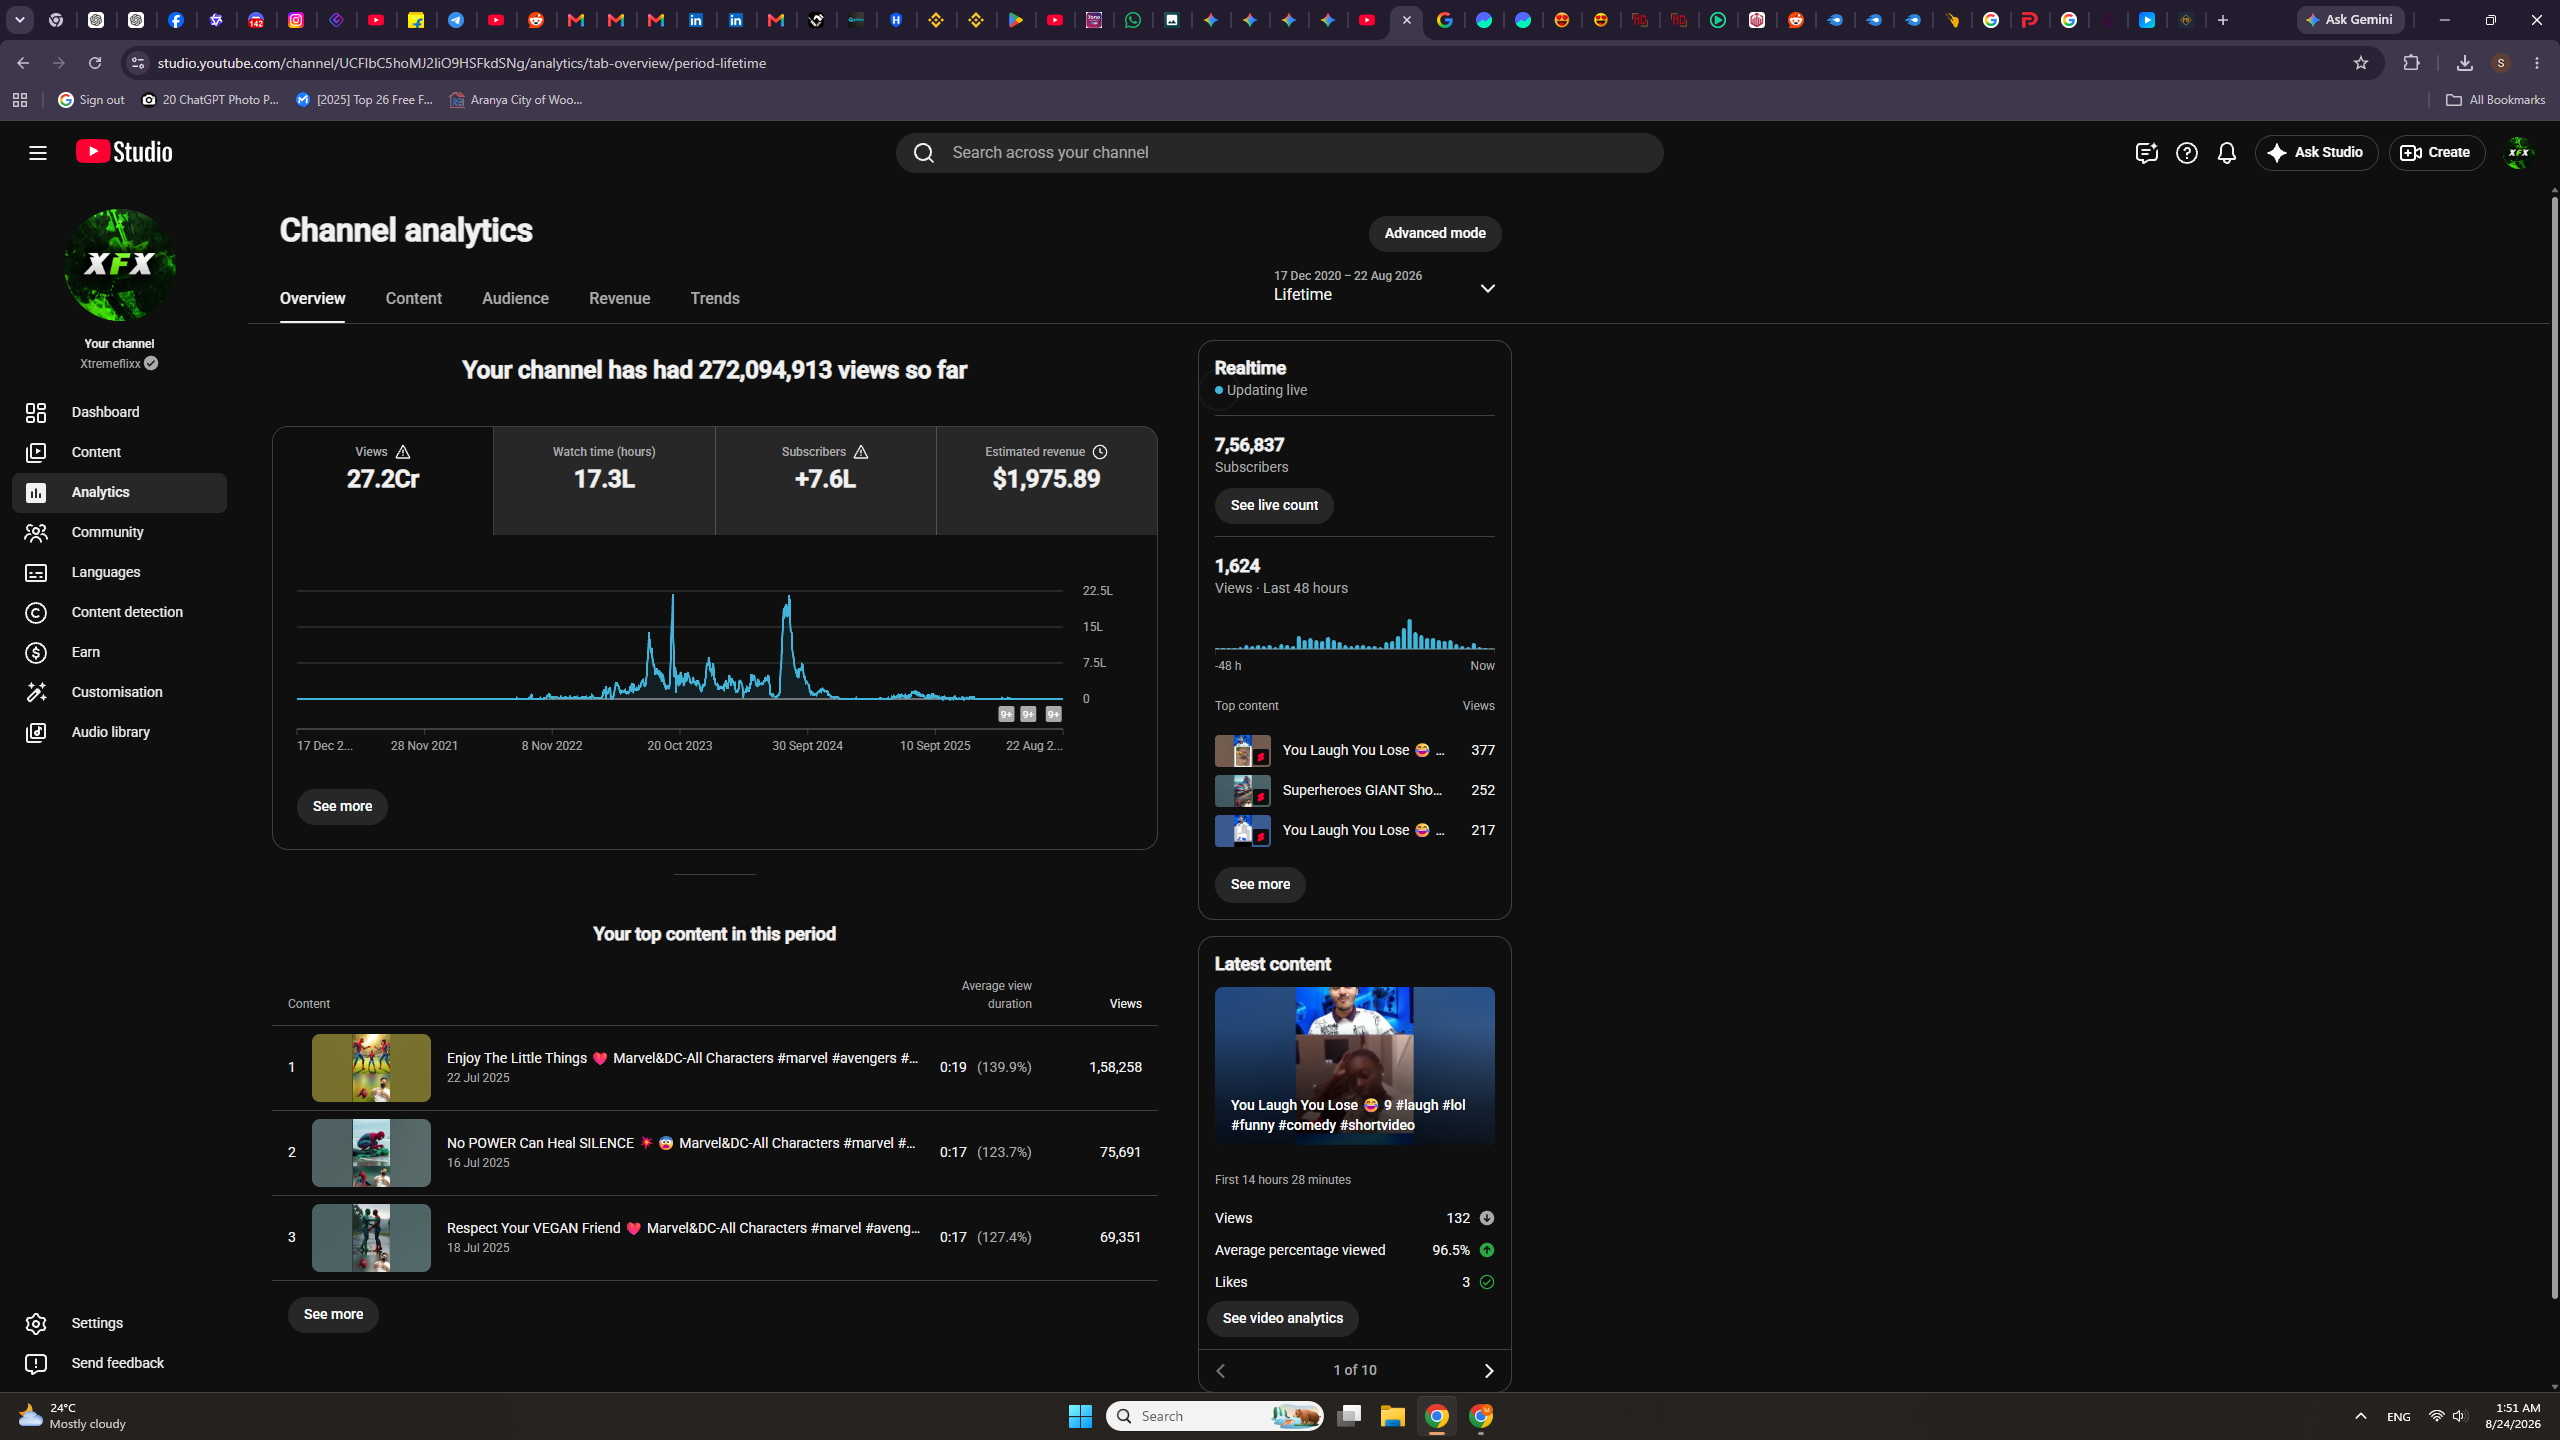Open the account avatar menu

coord(2518,153)
